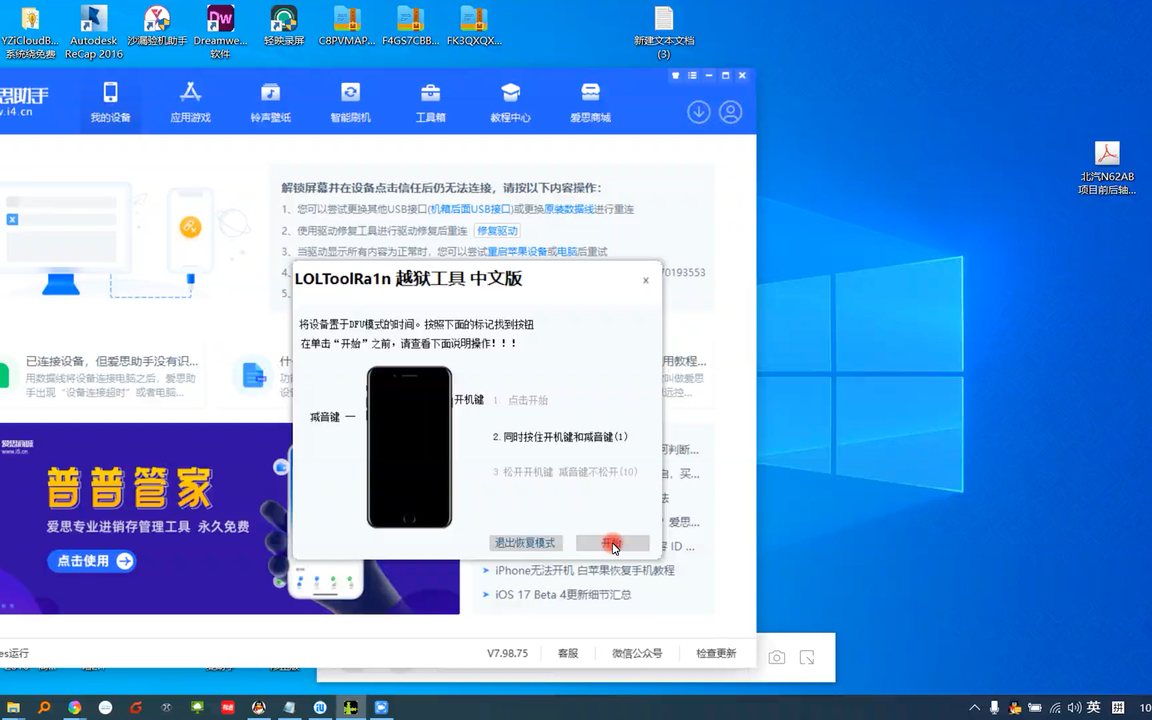Click the red Sogou-style taskbar icon
This screenshot has width=1152, height=720.
click(136, 708)
